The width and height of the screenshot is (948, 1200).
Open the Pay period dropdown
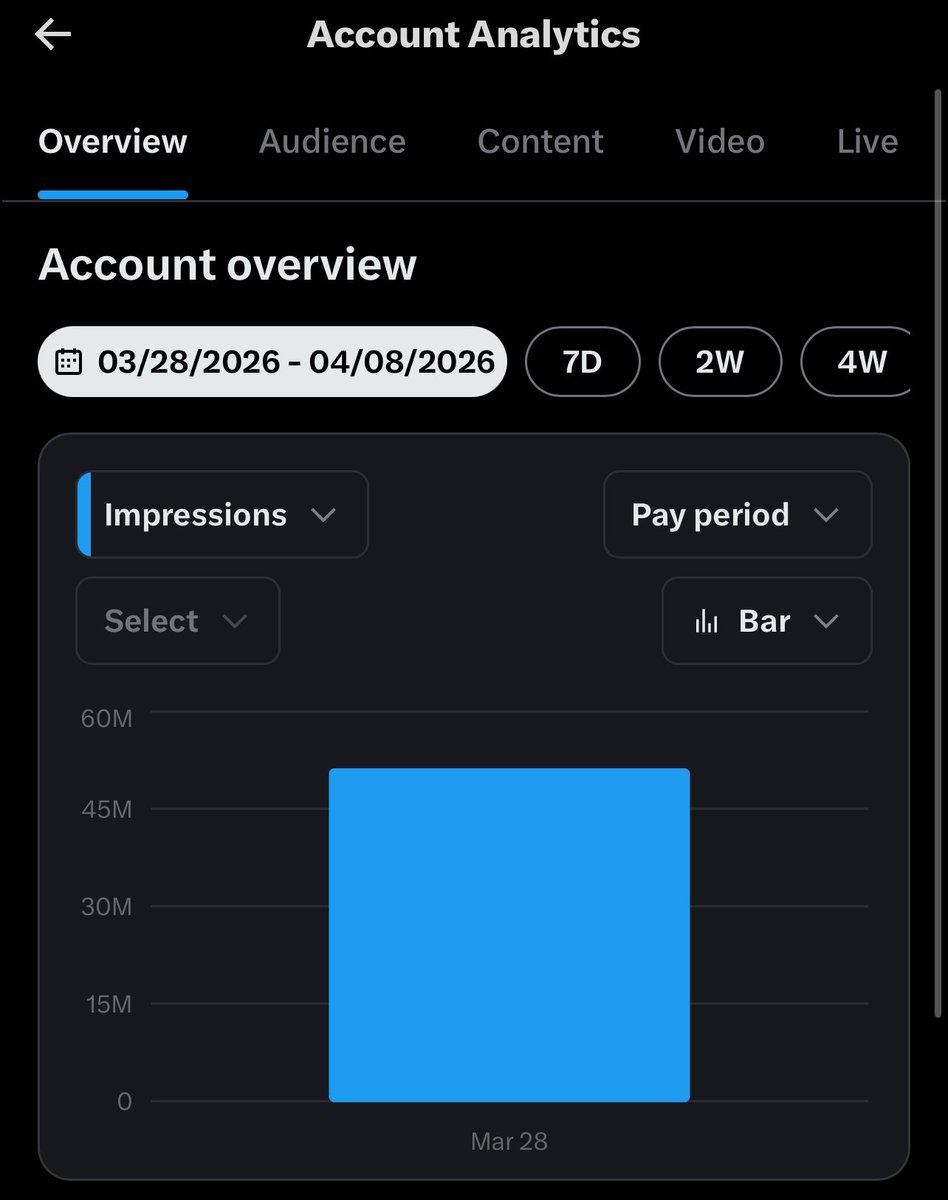coord(738,515)
